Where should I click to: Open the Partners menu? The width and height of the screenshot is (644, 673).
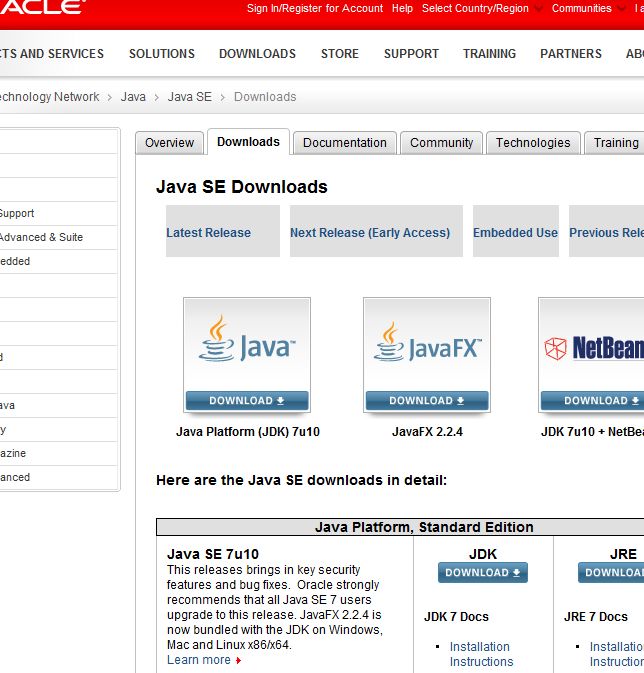click(571, 54)
